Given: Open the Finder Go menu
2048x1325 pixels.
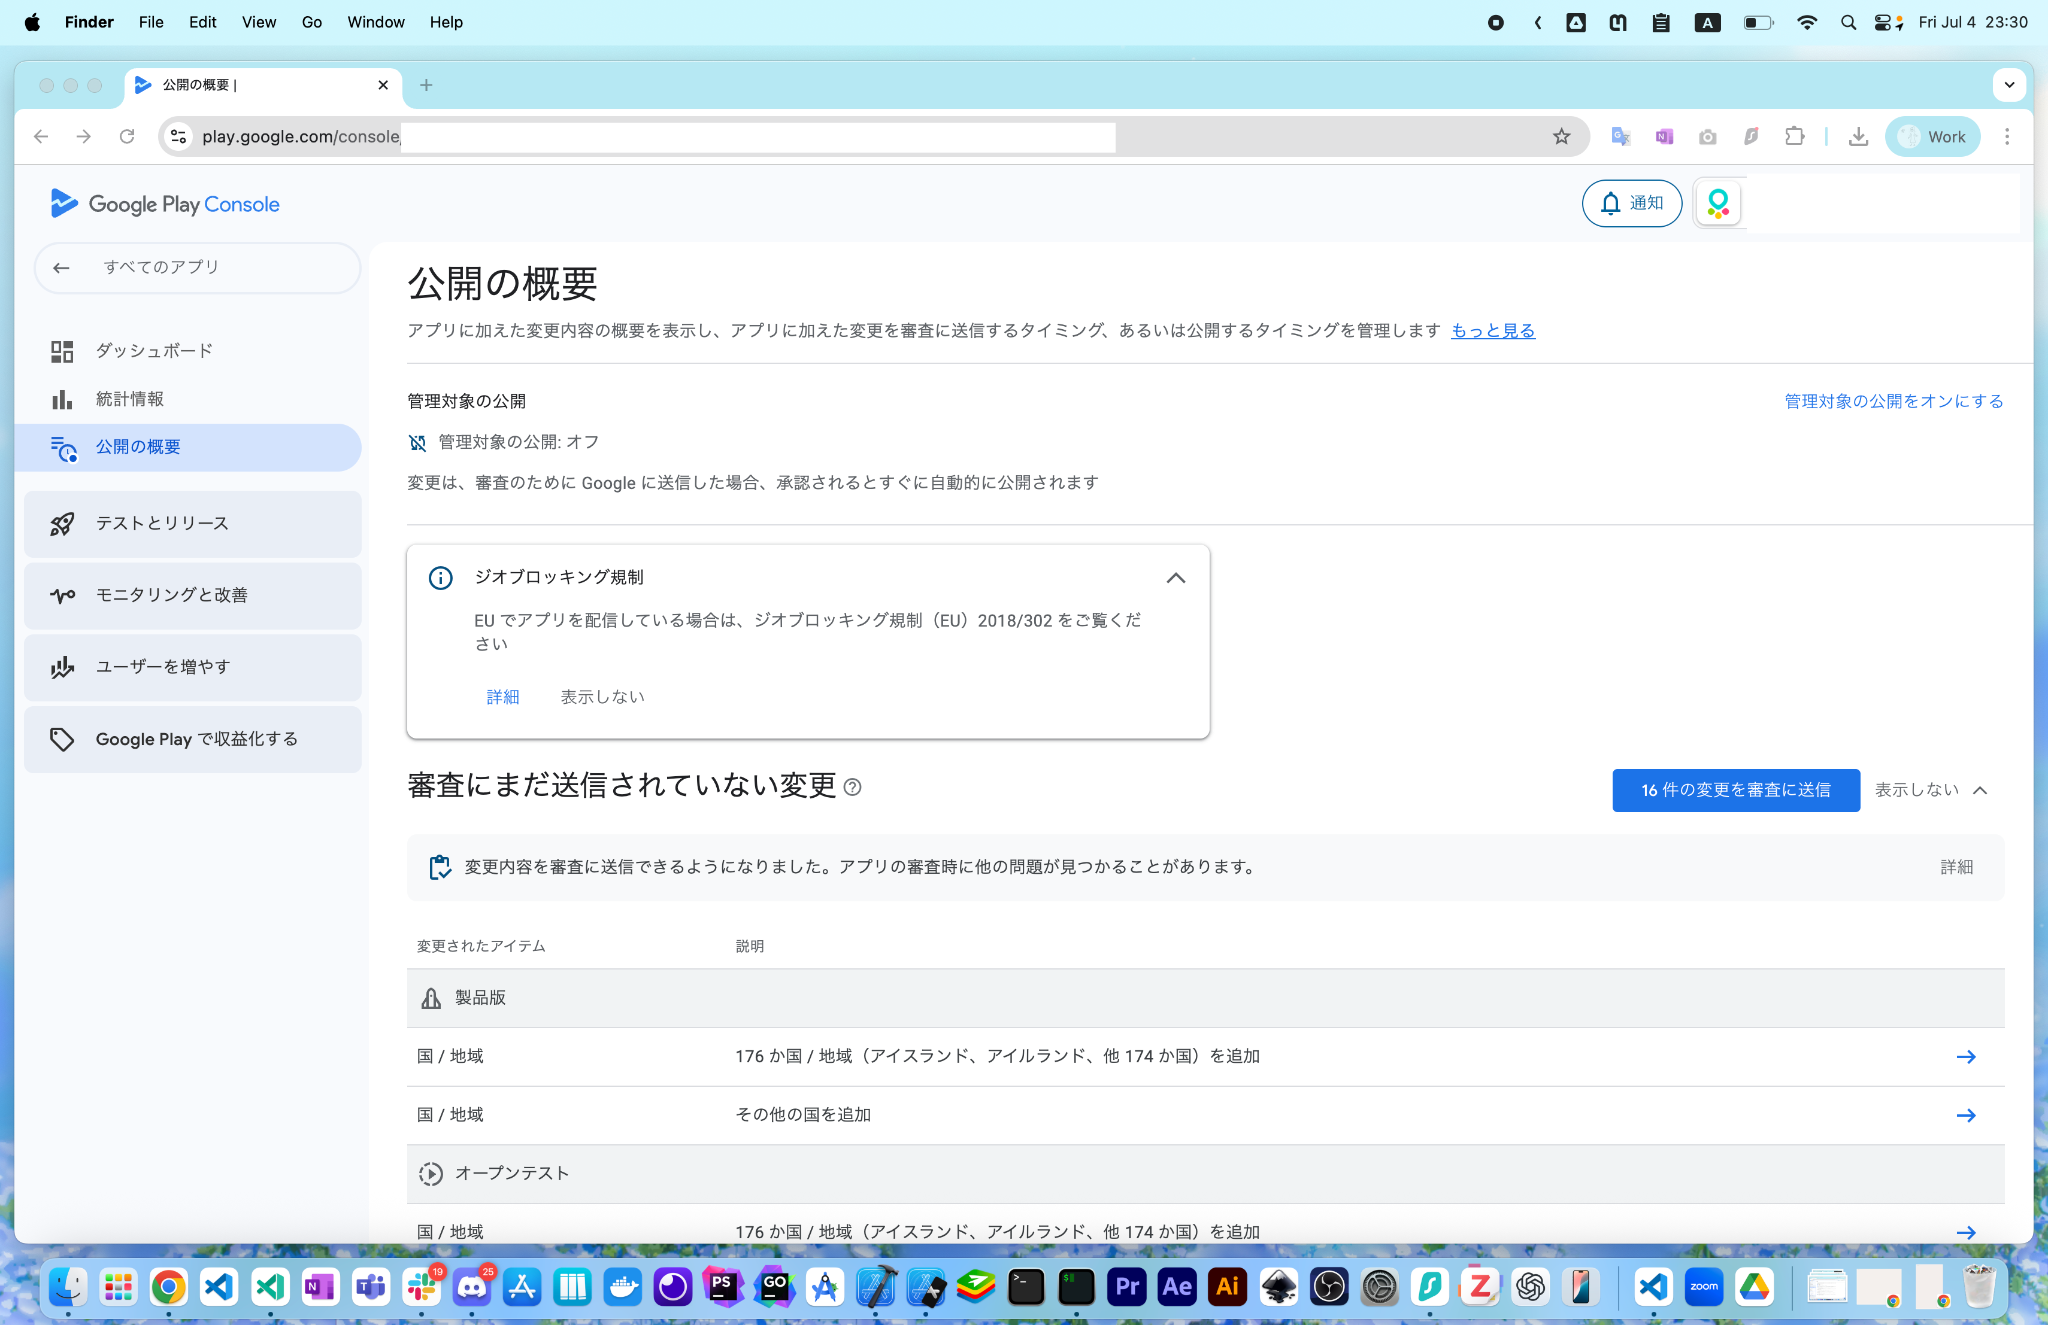Looking at the screenshot, I should point(311,22).
